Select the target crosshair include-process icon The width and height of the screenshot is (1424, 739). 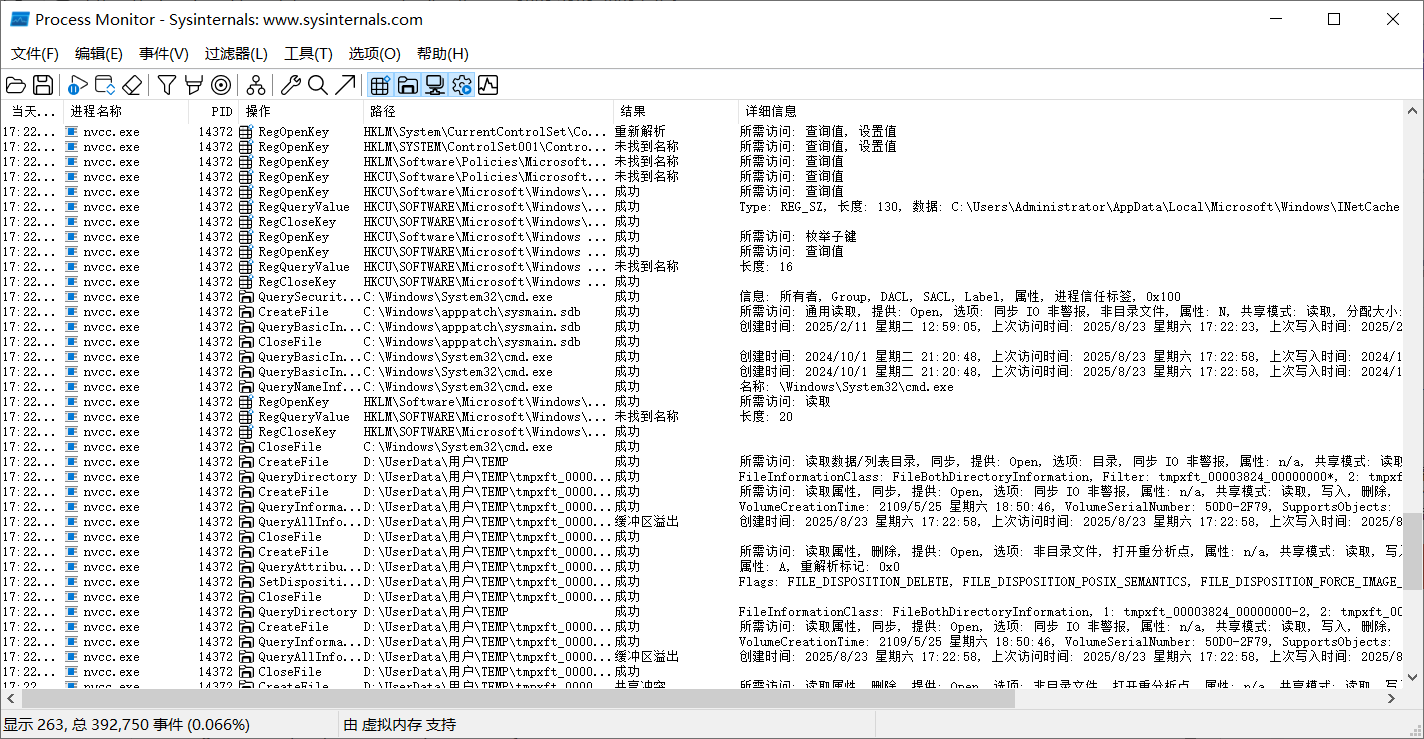click(x=221, y=85)
